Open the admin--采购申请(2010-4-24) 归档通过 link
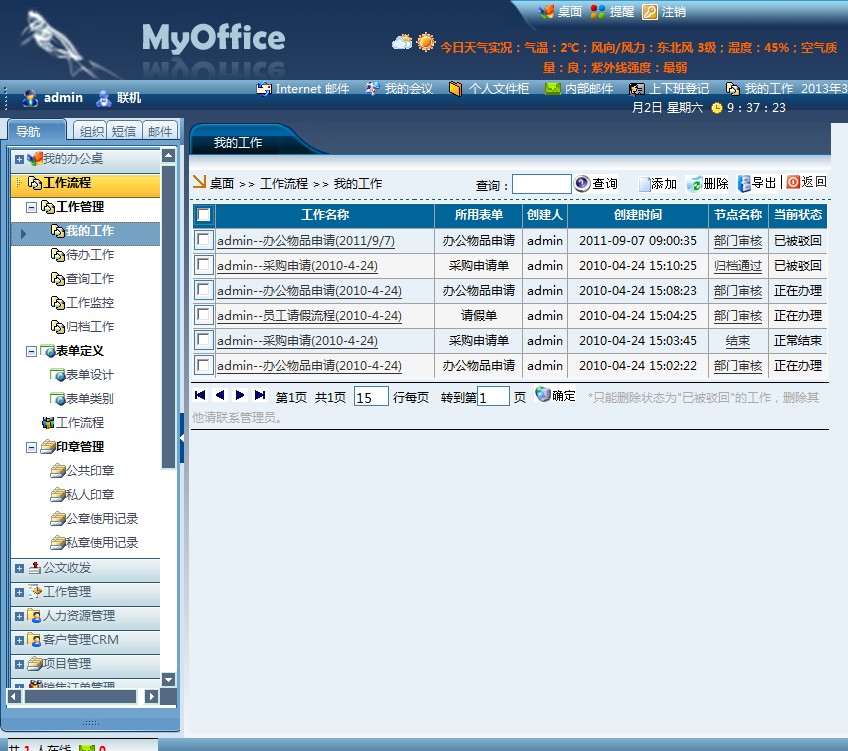 click(737, 266)
